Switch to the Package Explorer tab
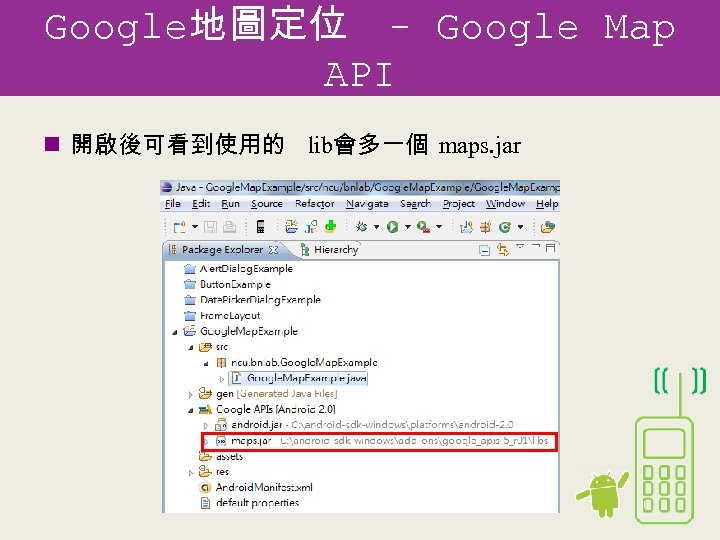This screenshot has height=540, width=720. tap(223, 249)
